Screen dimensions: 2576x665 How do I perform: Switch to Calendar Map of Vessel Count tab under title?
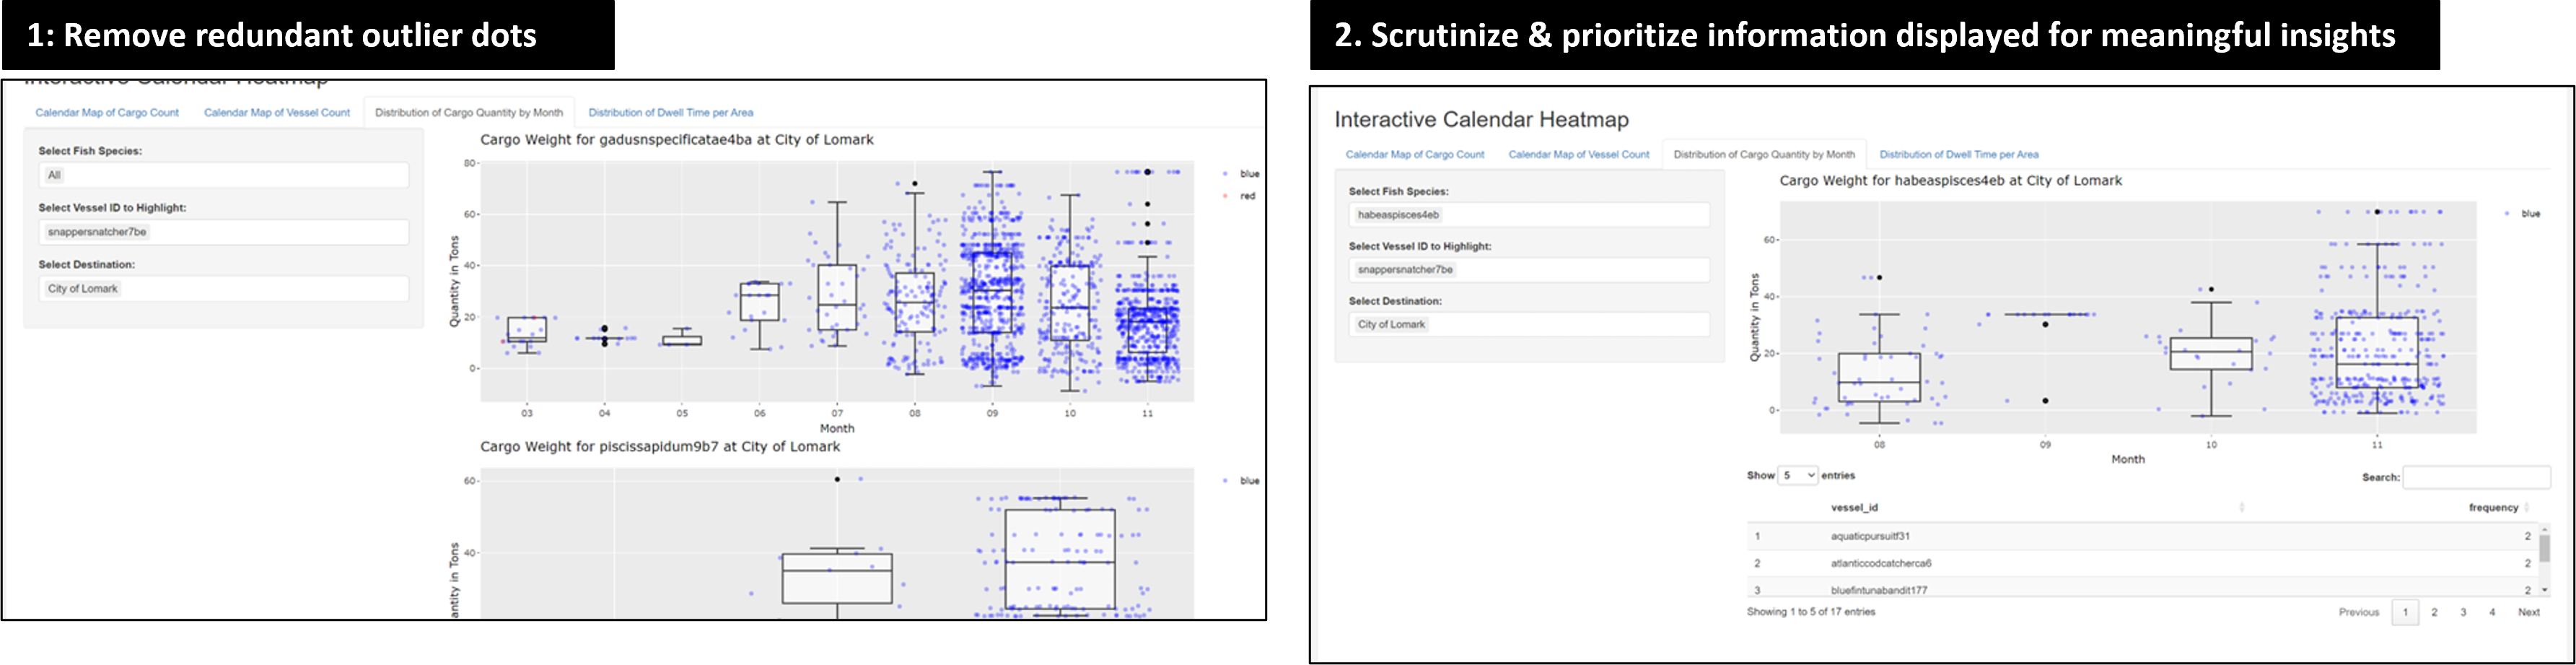[1578, 155]
